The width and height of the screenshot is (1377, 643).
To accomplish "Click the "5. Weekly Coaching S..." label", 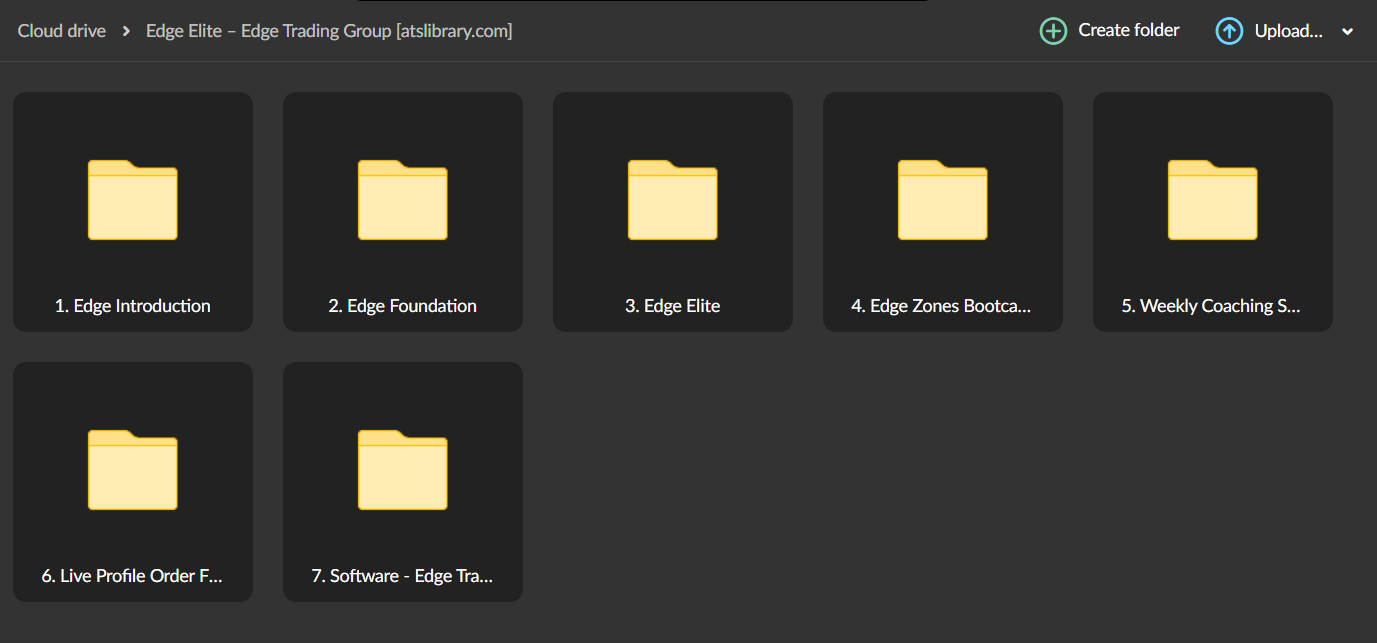I will (1211, 306).
